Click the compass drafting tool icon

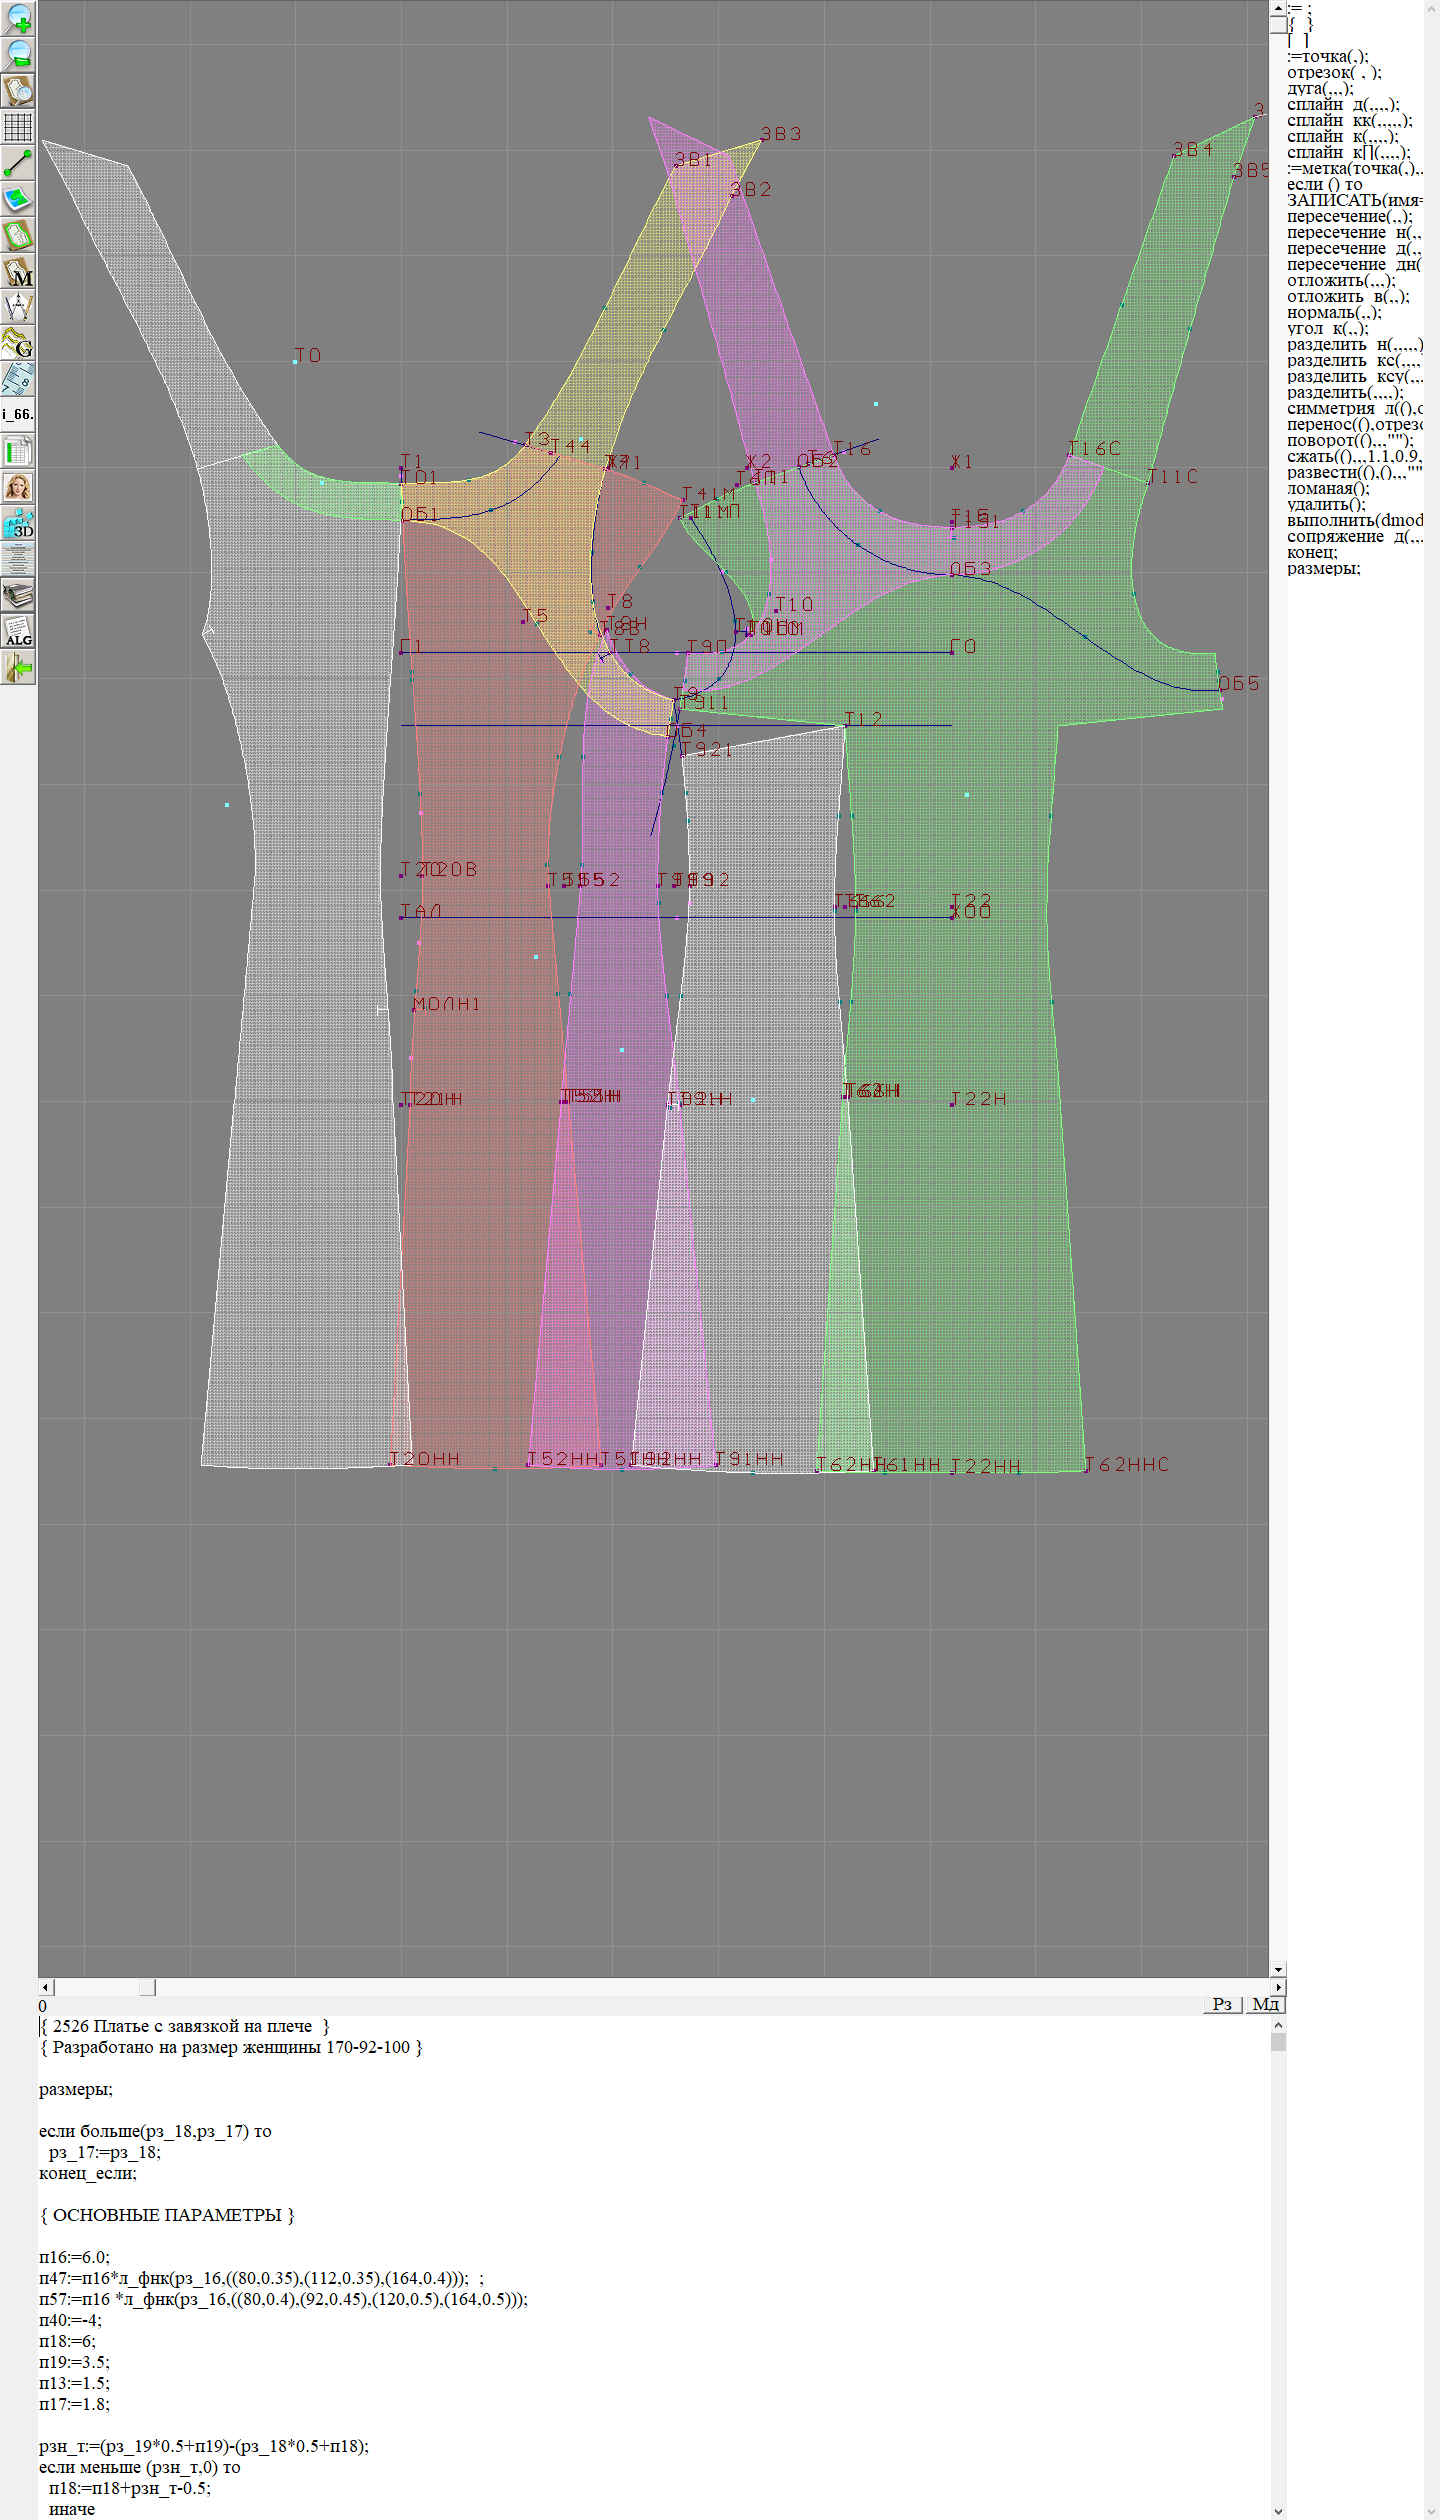coord(18,307)
